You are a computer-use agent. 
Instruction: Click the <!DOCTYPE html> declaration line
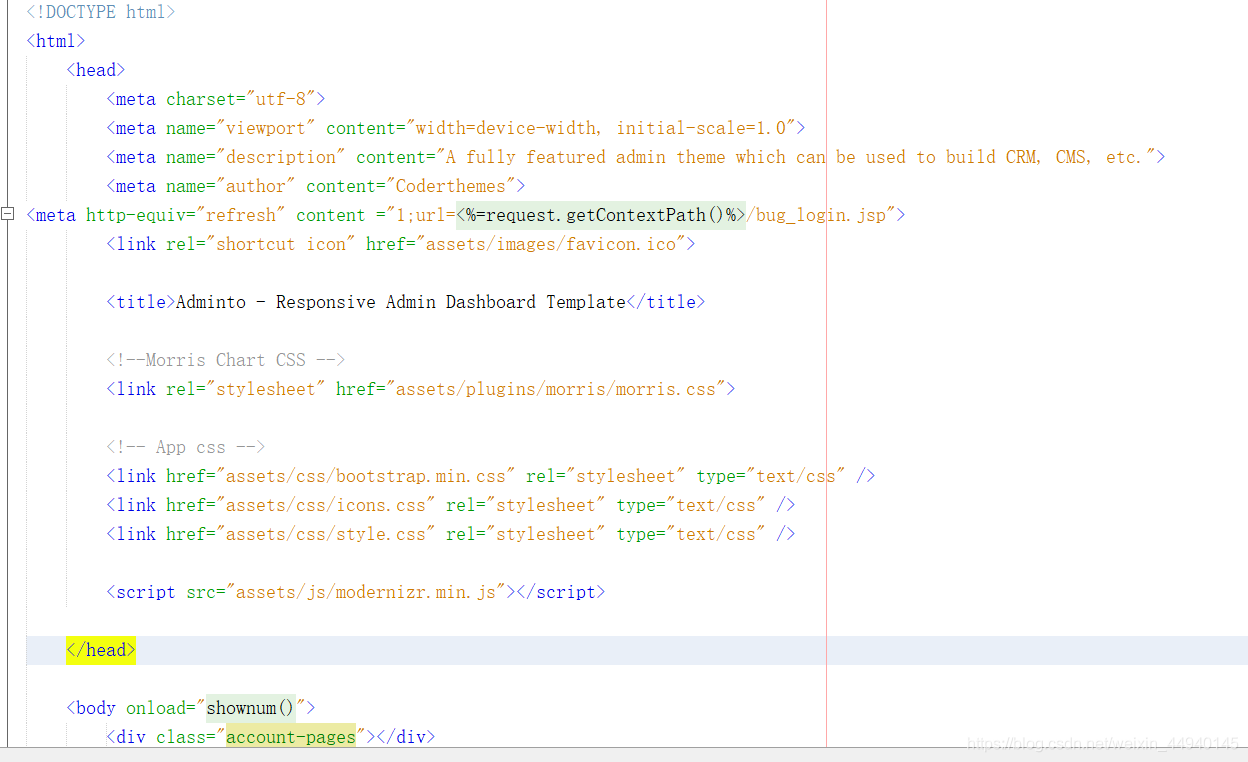pyautogui.click(x=101, y=12)
